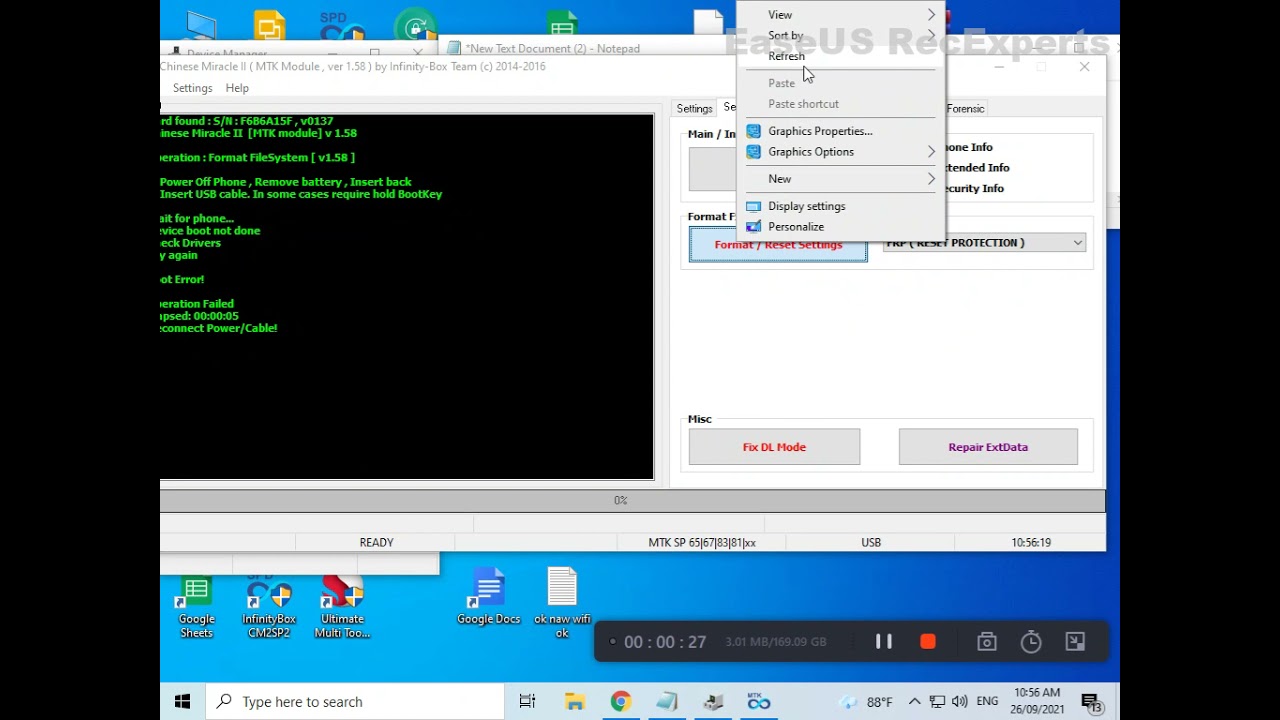Click the 10:56:19 status bar time
The image size is (1280, 720).
pyautogui.click(x=1031, y=542)
